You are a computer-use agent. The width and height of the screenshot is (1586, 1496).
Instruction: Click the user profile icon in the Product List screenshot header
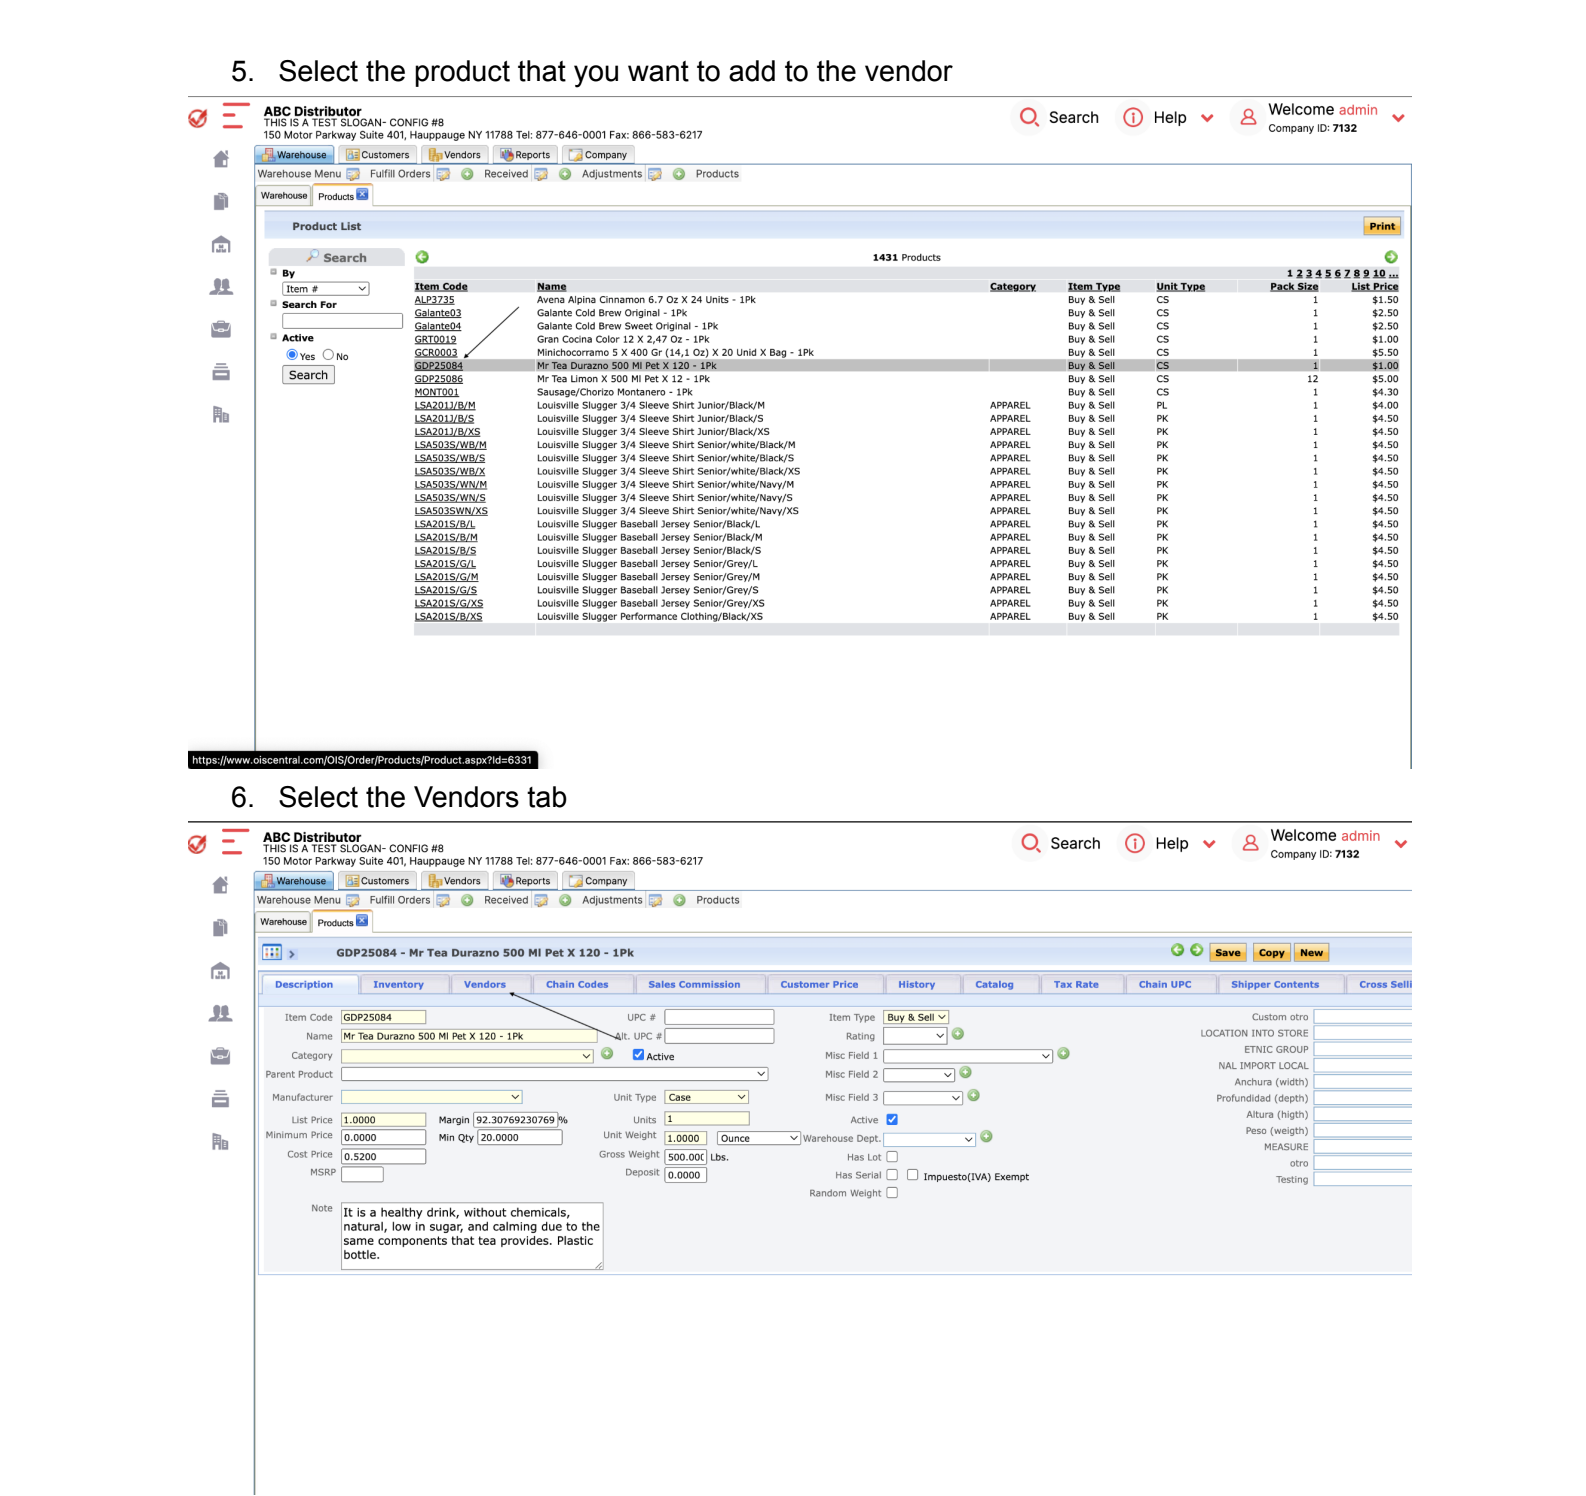[x=1248, y=117]
